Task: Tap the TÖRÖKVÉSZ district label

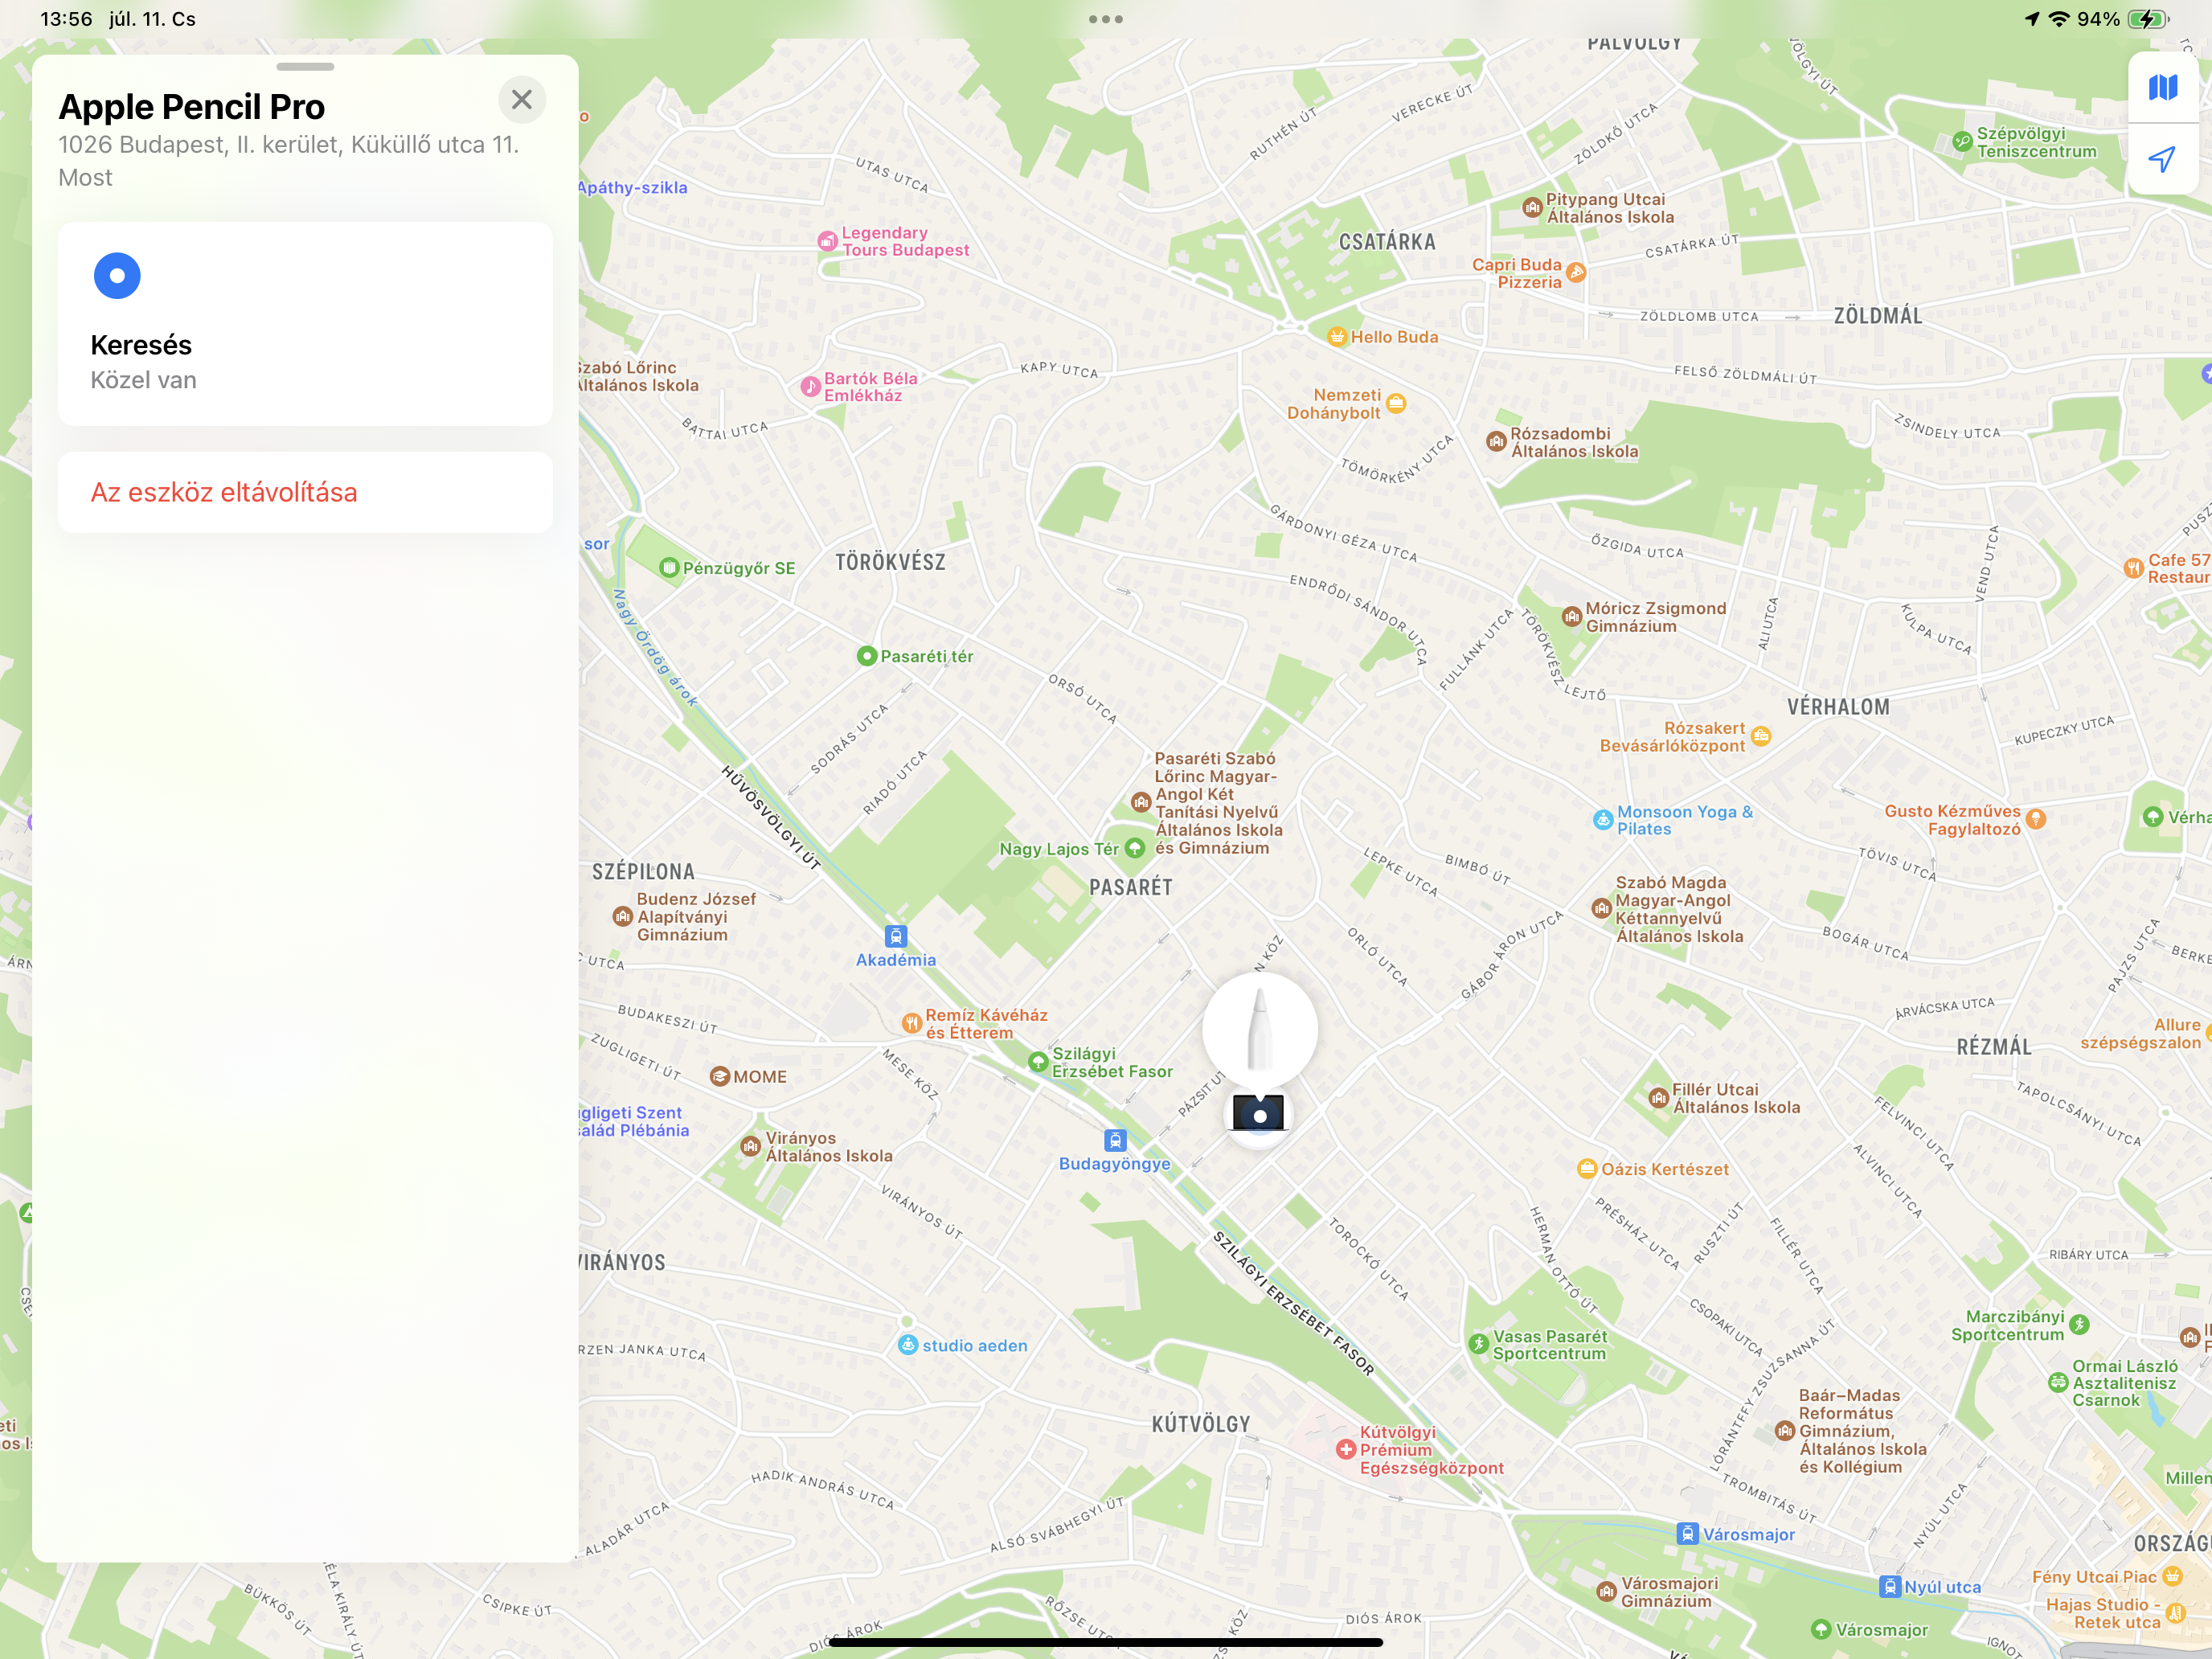Action: [890, 562]
